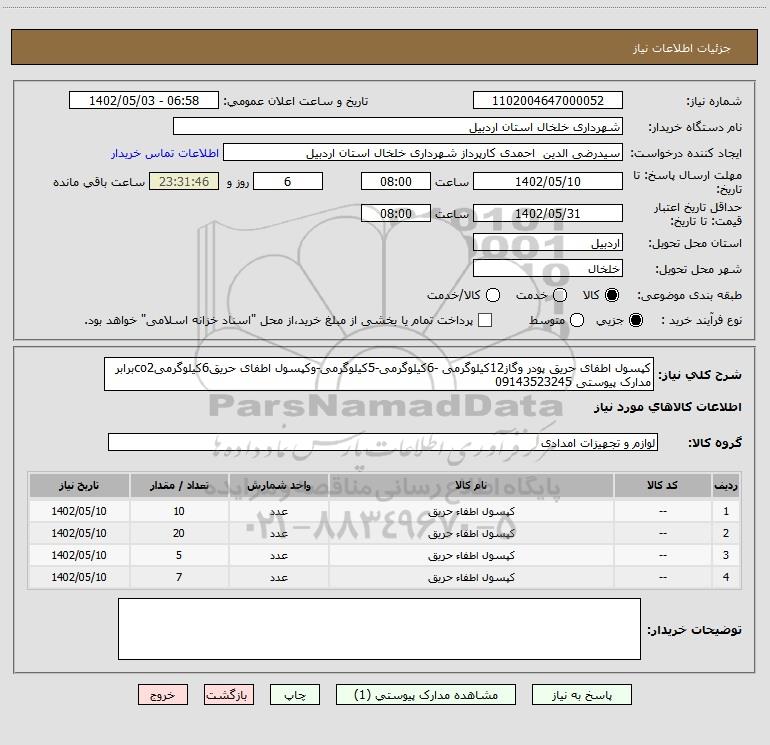The width and height of the screenshot is (770, 745).
Task: Click the کد کالا column header
Action: (x=662, y=486)
